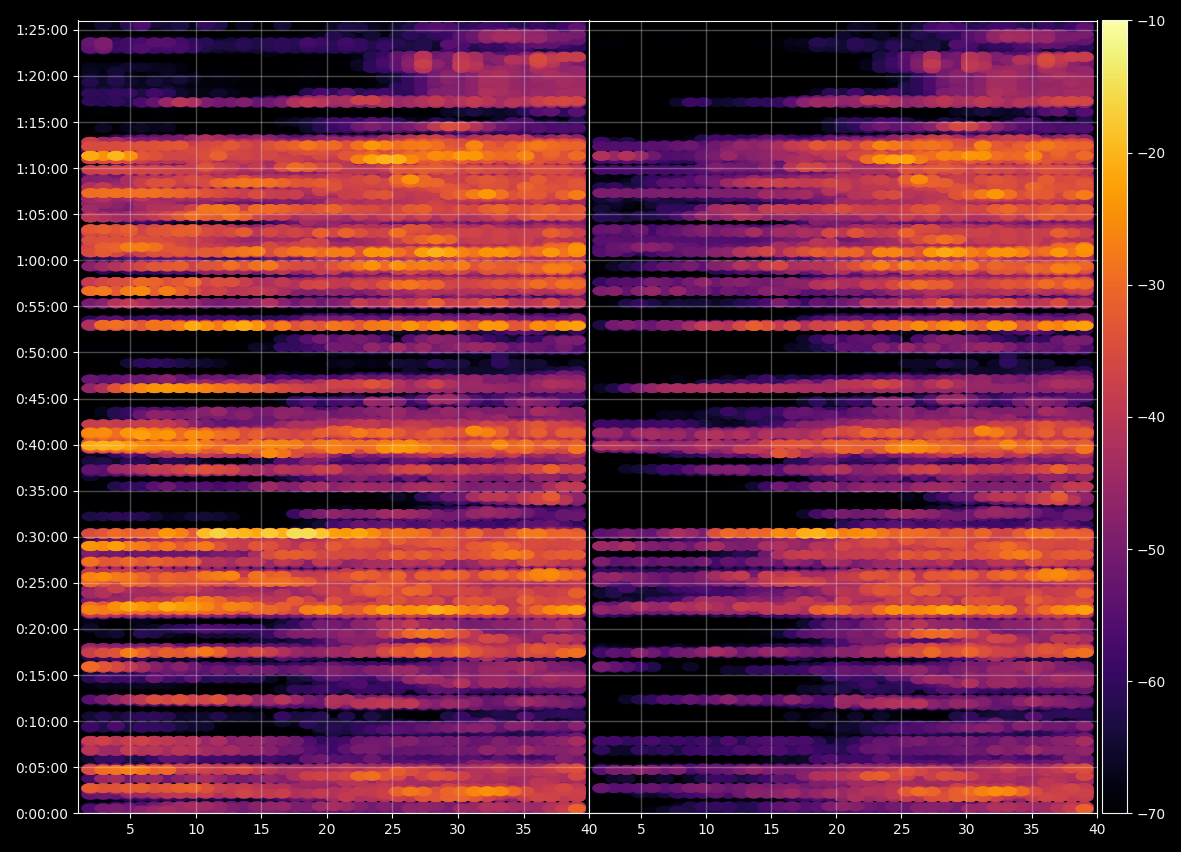Select x-axis label 30 of right heatmap

click(x=966, y=829)
